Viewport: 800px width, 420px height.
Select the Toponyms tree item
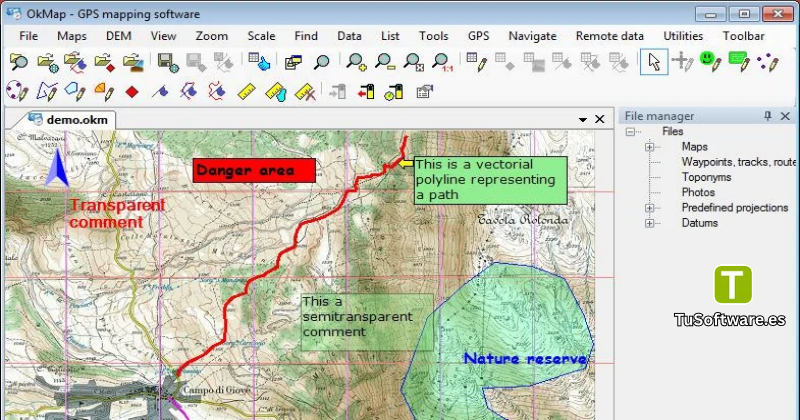tap(706, 177)
